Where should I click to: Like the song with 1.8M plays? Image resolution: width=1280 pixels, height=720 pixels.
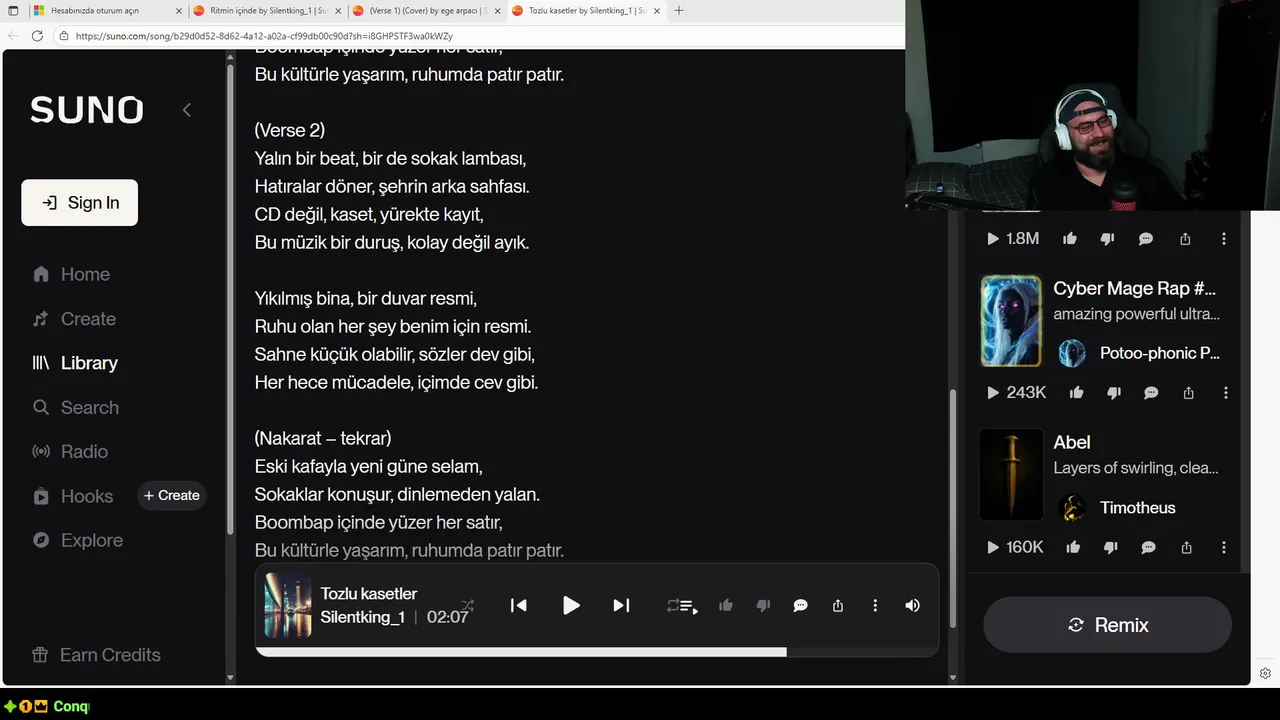(x=1070, y=239)
